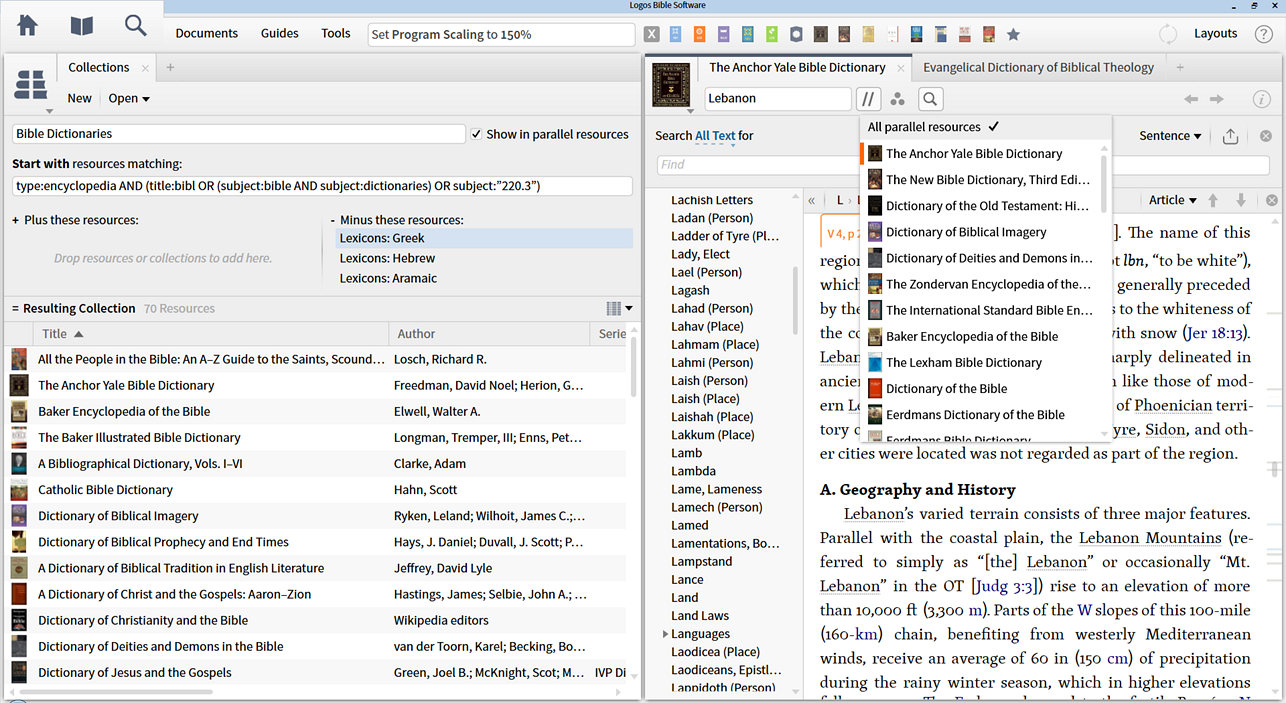Viewport: 1286px width, 703px height.
Task: Add new tab beside Evangelical Dictionary
Action: pyautogui.click(x=1180, y=67)
